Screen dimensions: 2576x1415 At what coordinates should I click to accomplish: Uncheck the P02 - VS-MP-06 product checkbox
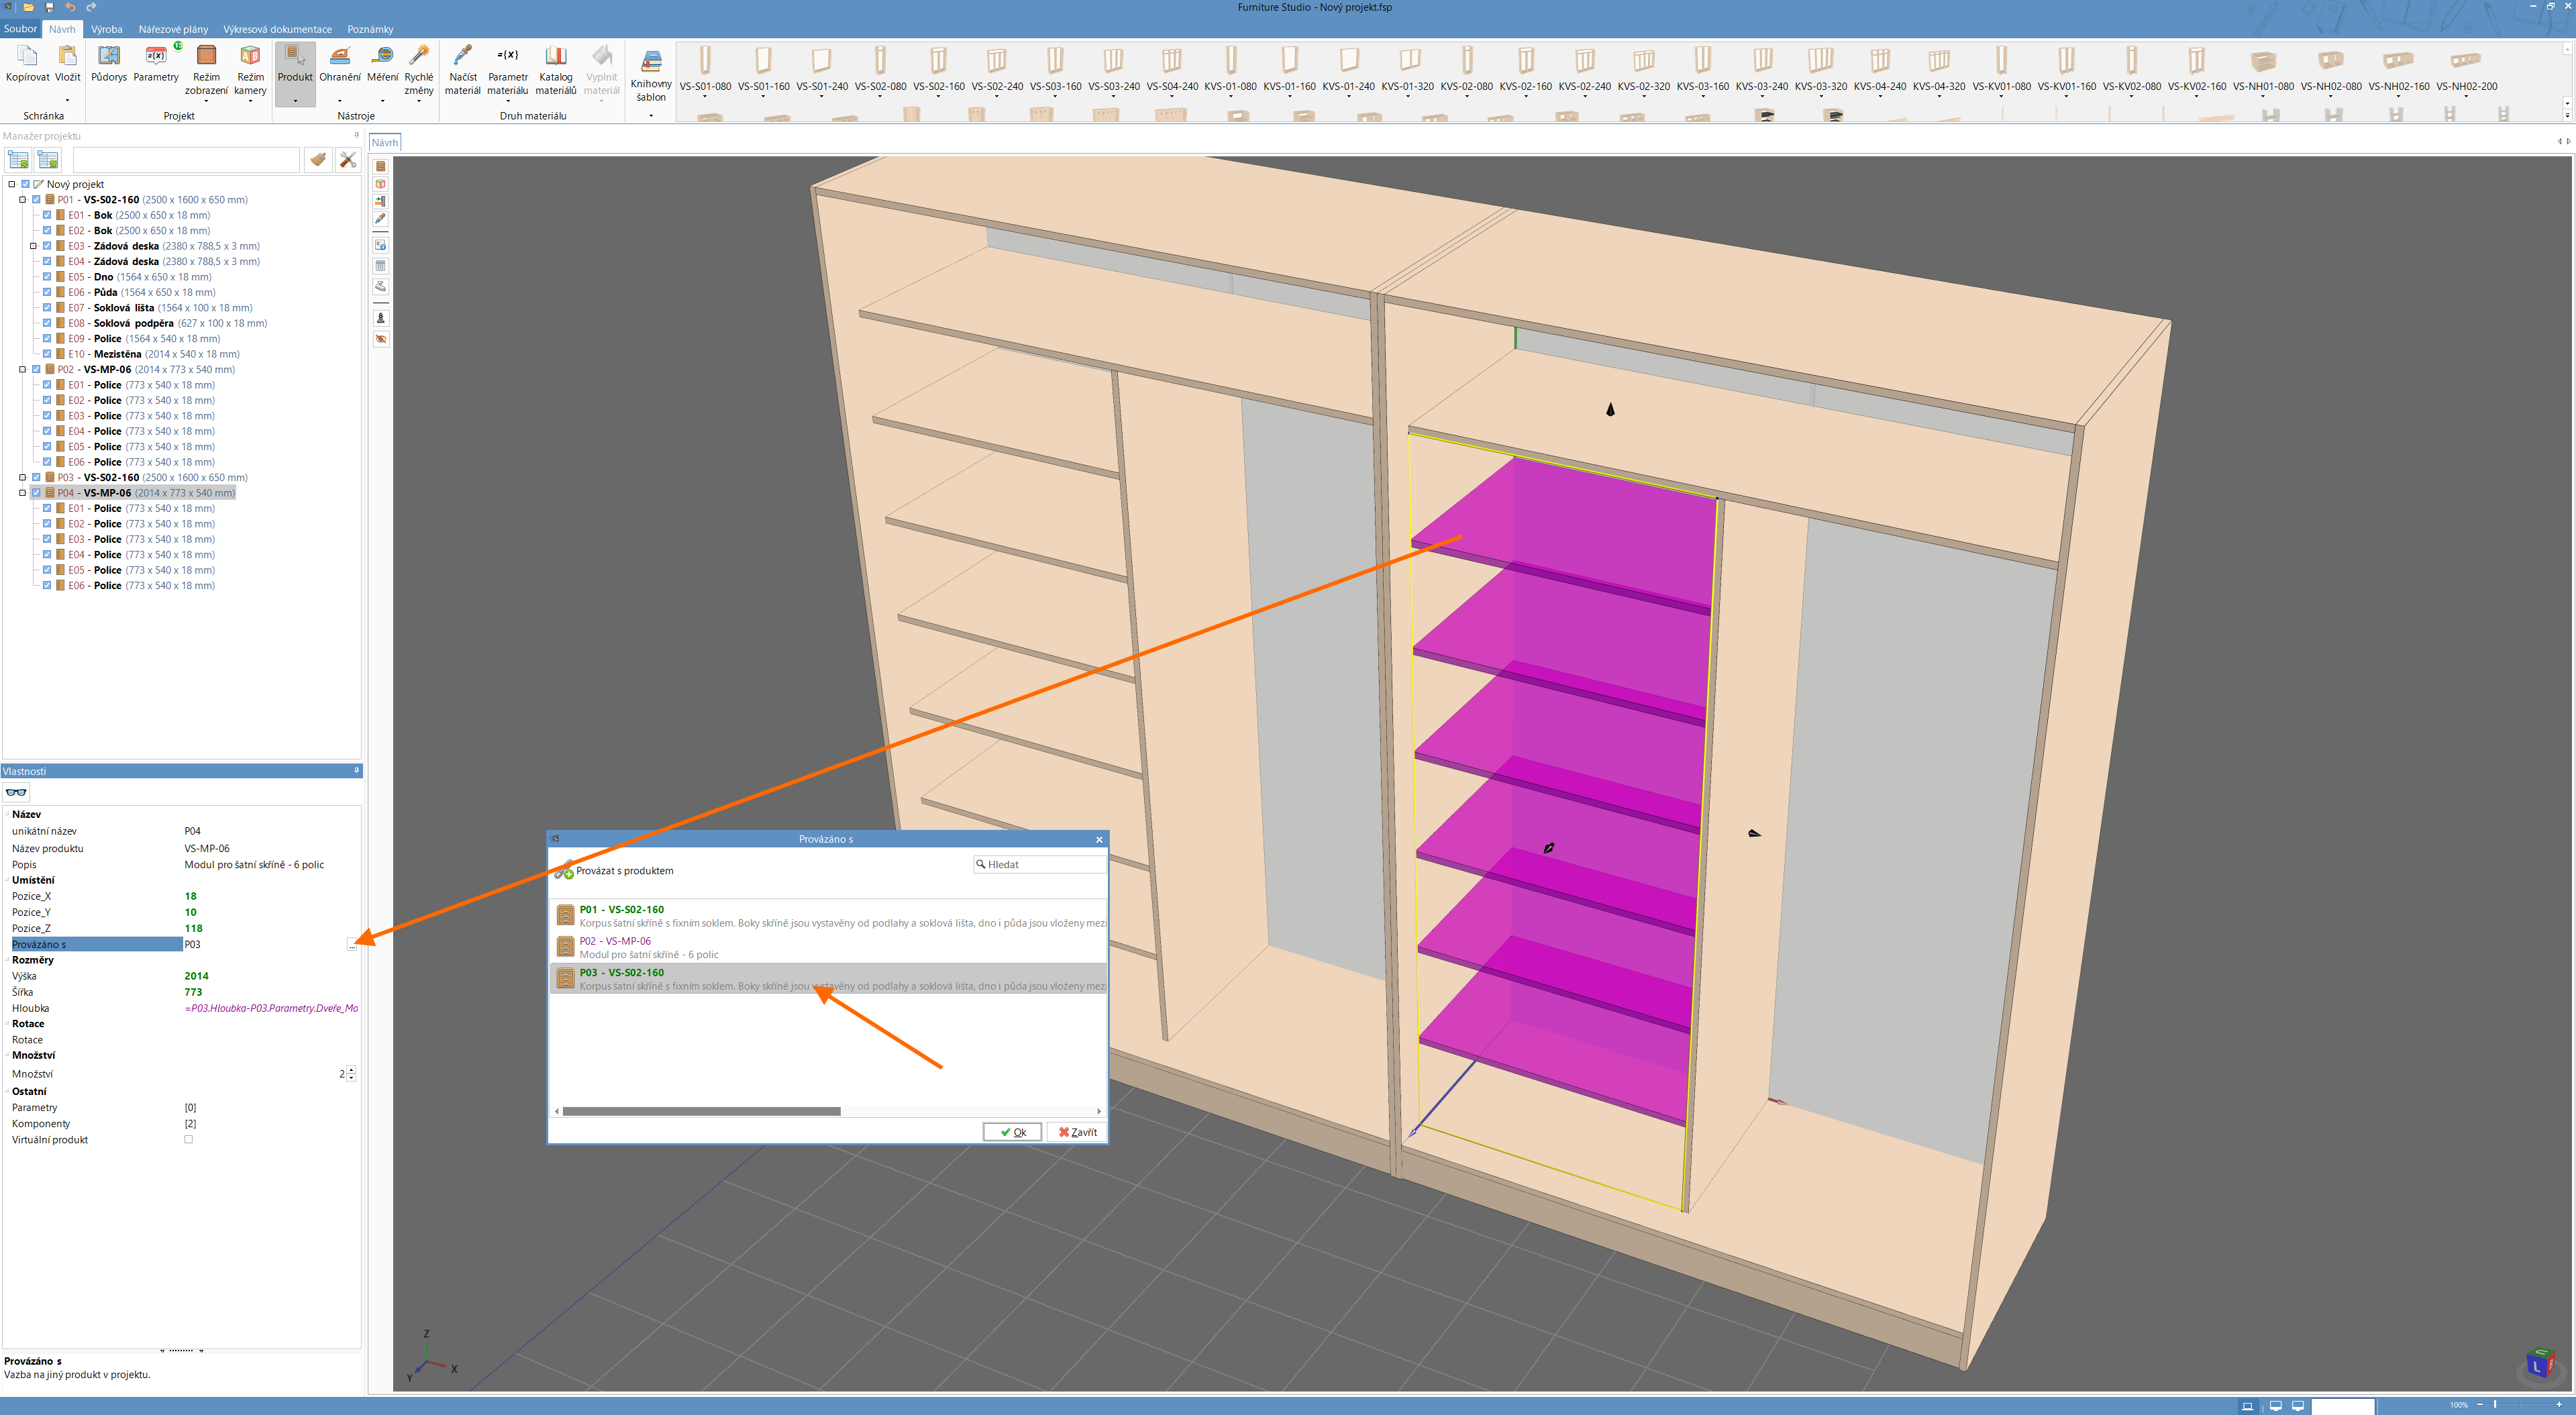click(37, 369)
